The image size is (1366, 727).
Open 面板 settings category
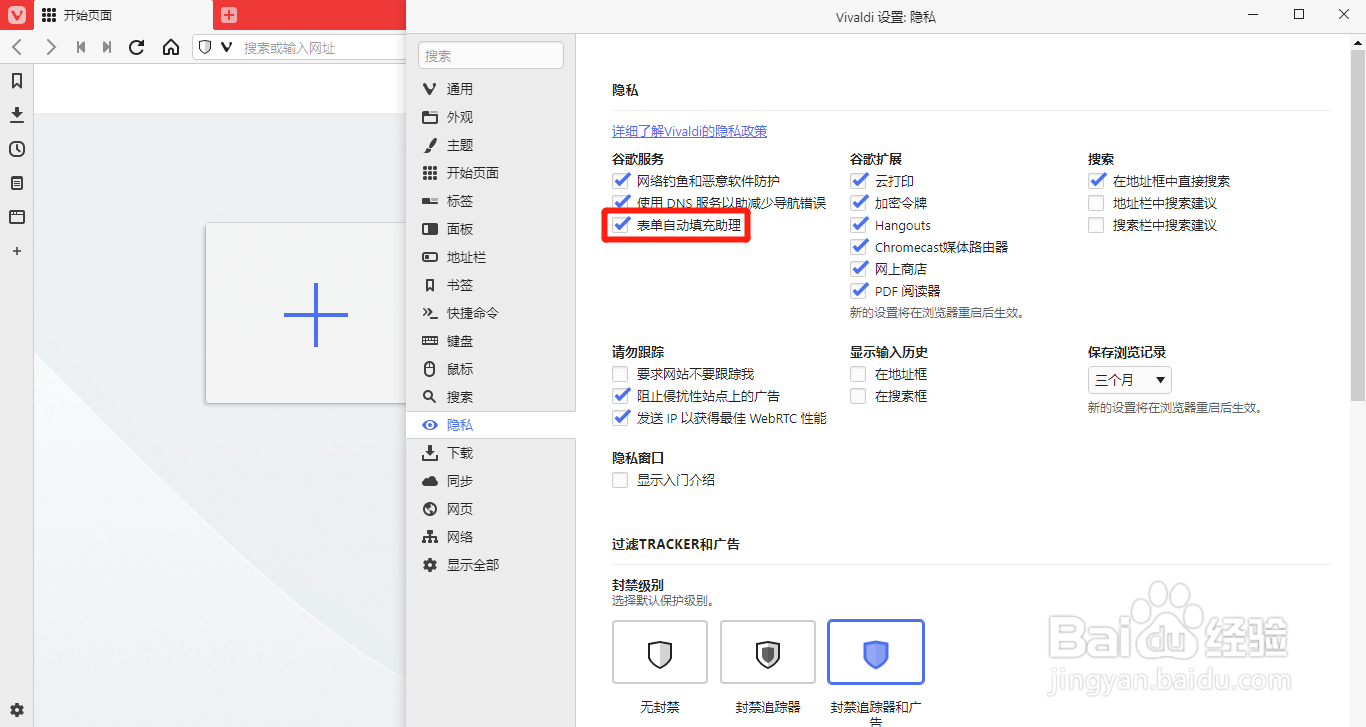pos(490,229)
